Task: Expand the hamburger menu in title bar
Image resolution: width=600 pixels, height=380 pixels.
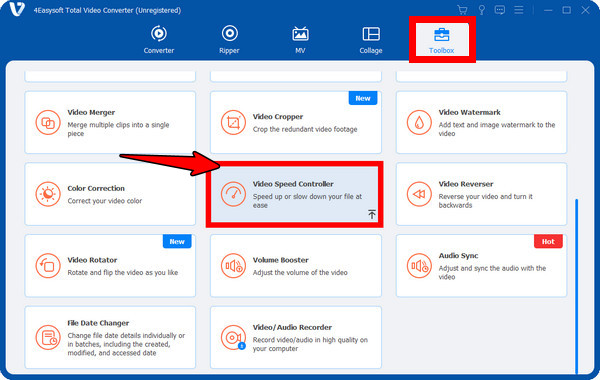Action: [519, 10]
